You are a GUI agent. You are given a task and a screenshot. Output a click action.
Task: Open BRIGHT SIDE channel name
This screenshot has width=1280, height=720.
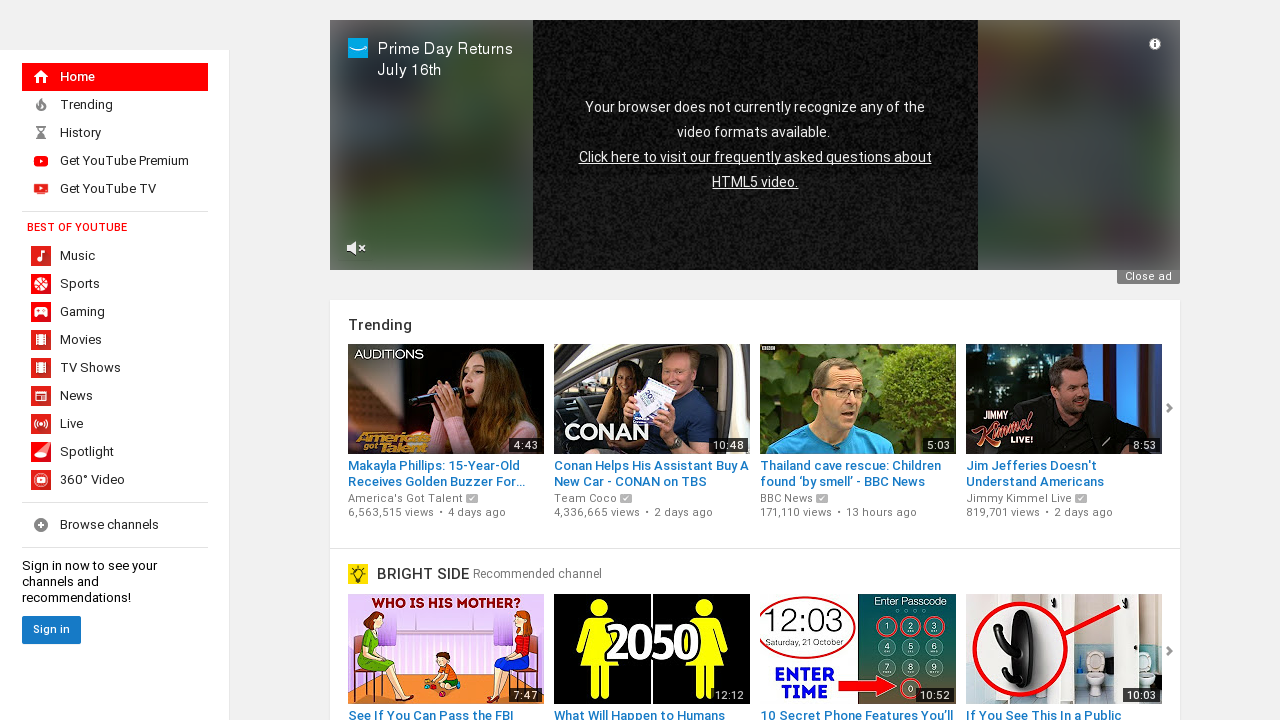423,574
